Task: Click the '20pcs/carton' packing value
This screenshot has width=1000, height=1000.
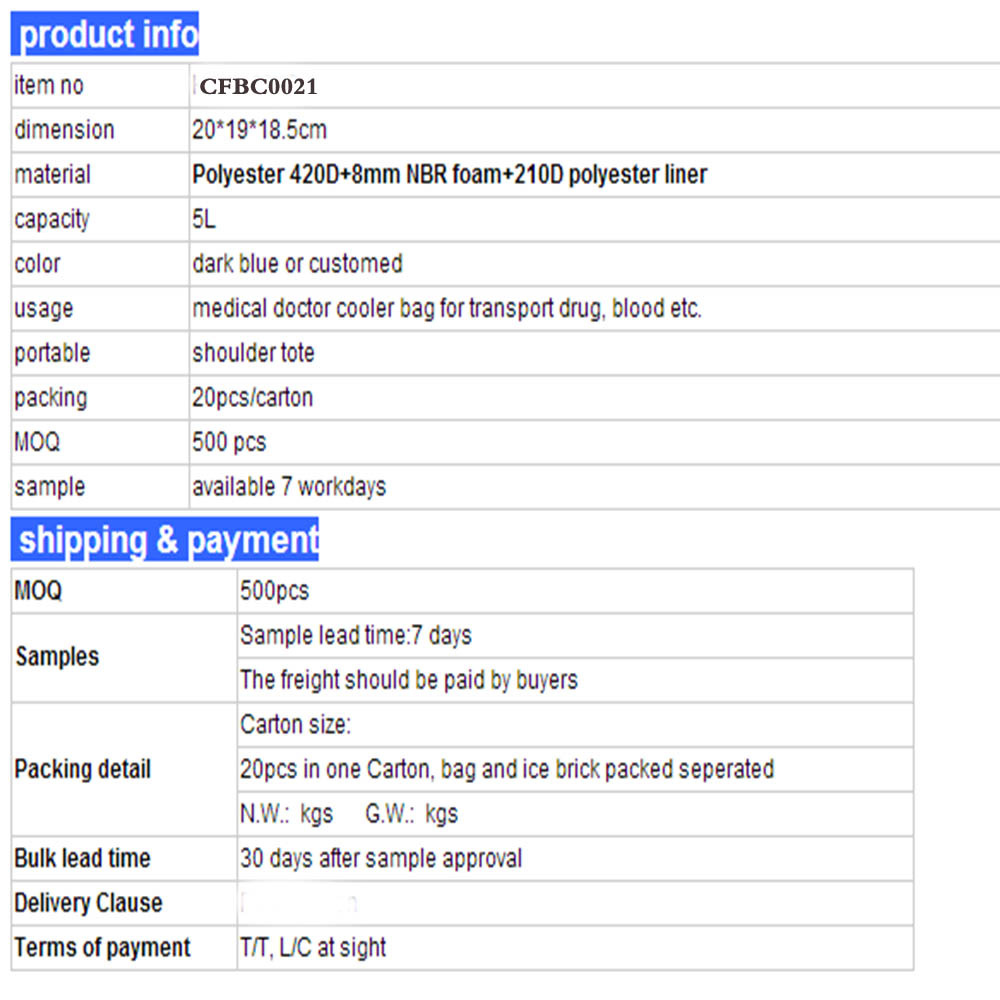Action: 252,398
